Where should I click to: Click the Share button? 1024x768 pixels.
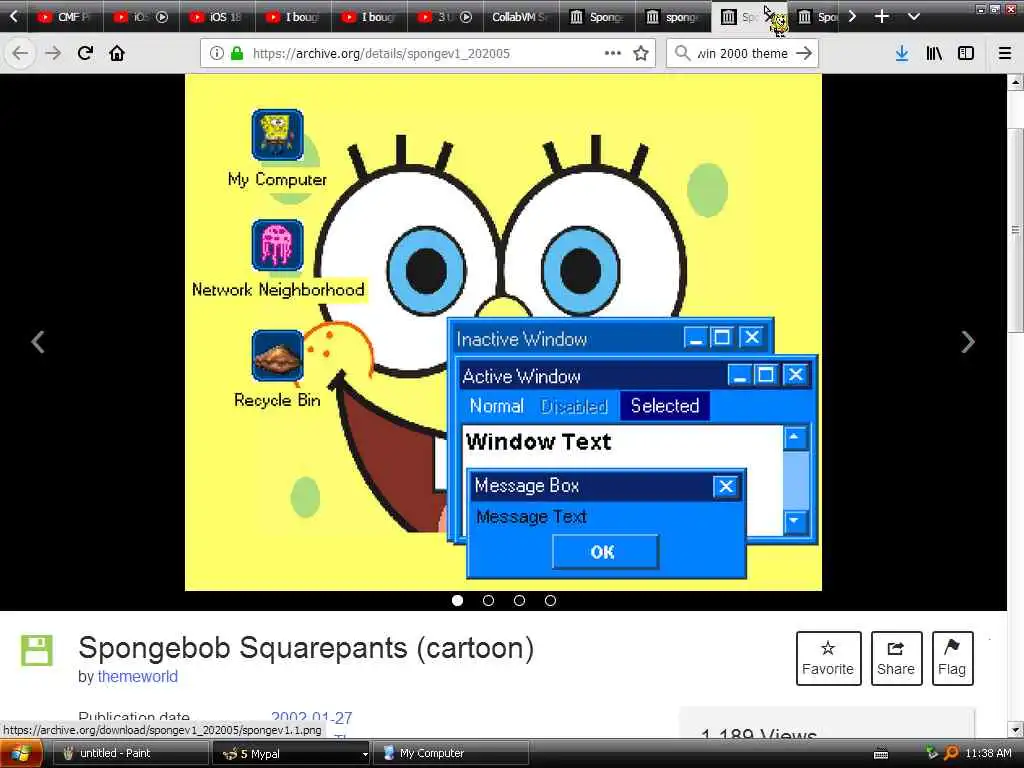click(896, 658)
